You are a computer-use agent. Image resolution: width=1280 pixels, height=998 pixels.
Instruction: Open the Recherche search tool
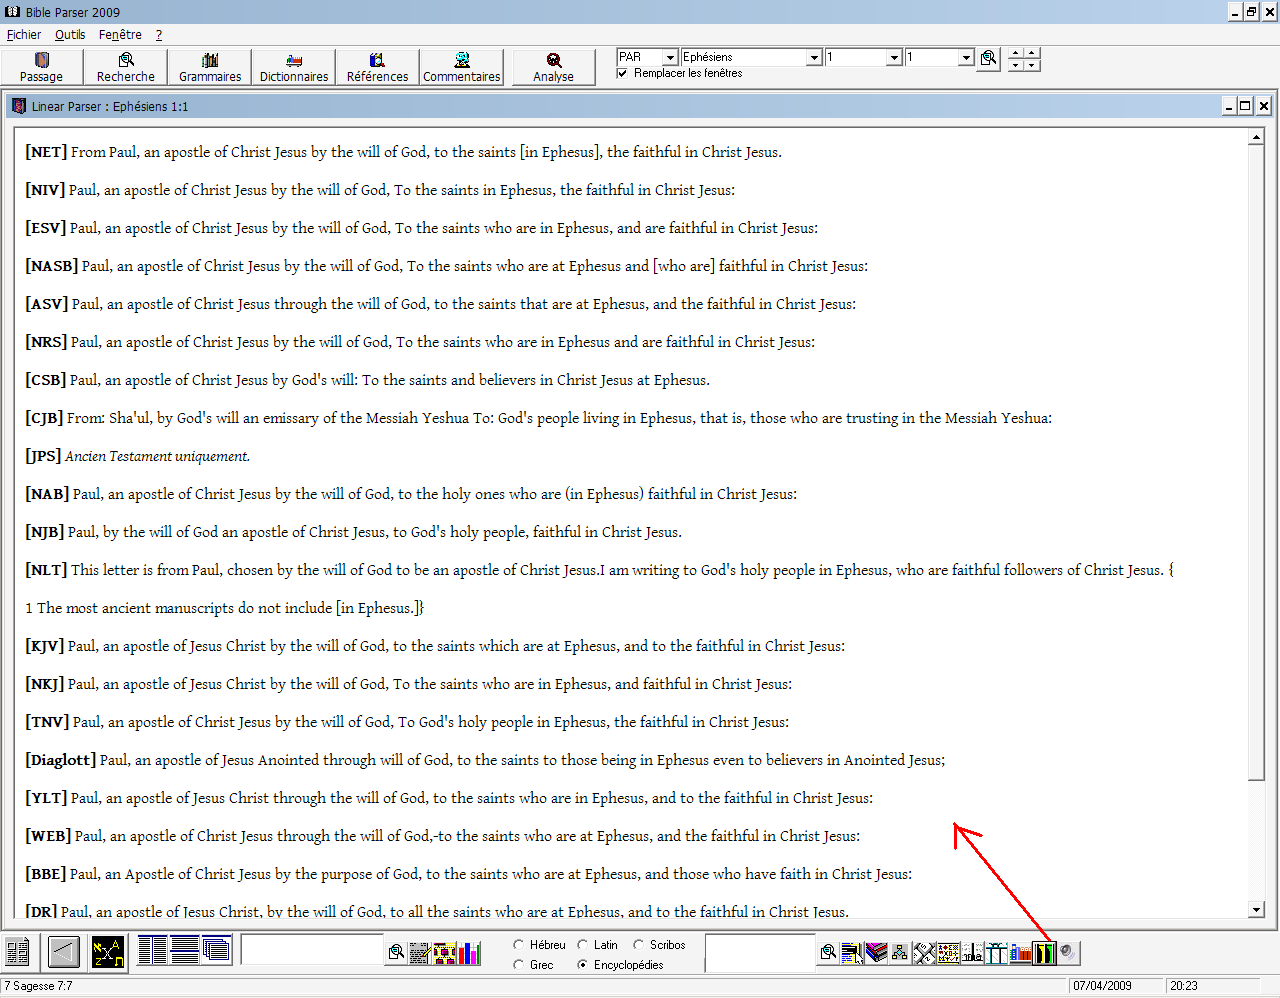[x=126, y=67]
